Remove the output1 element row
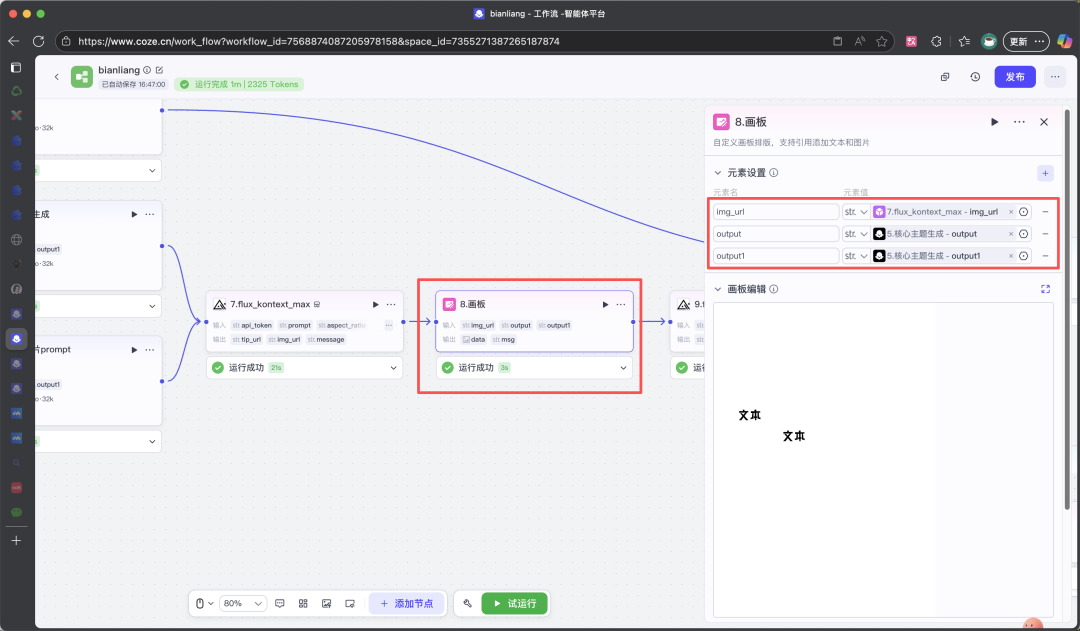 1045,256
